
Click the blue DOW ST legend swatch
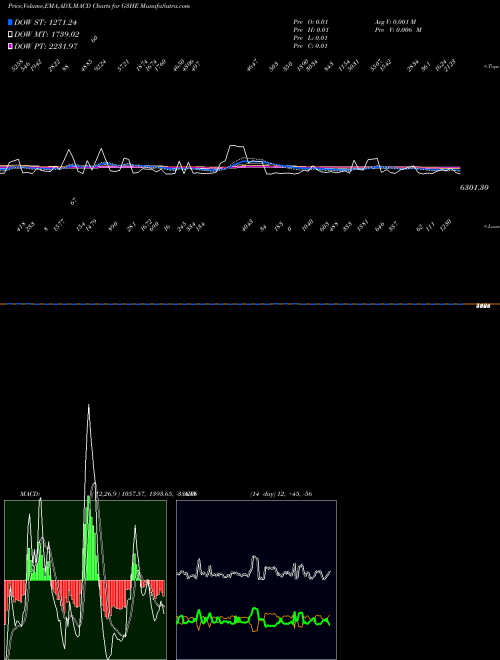point(11,22)
